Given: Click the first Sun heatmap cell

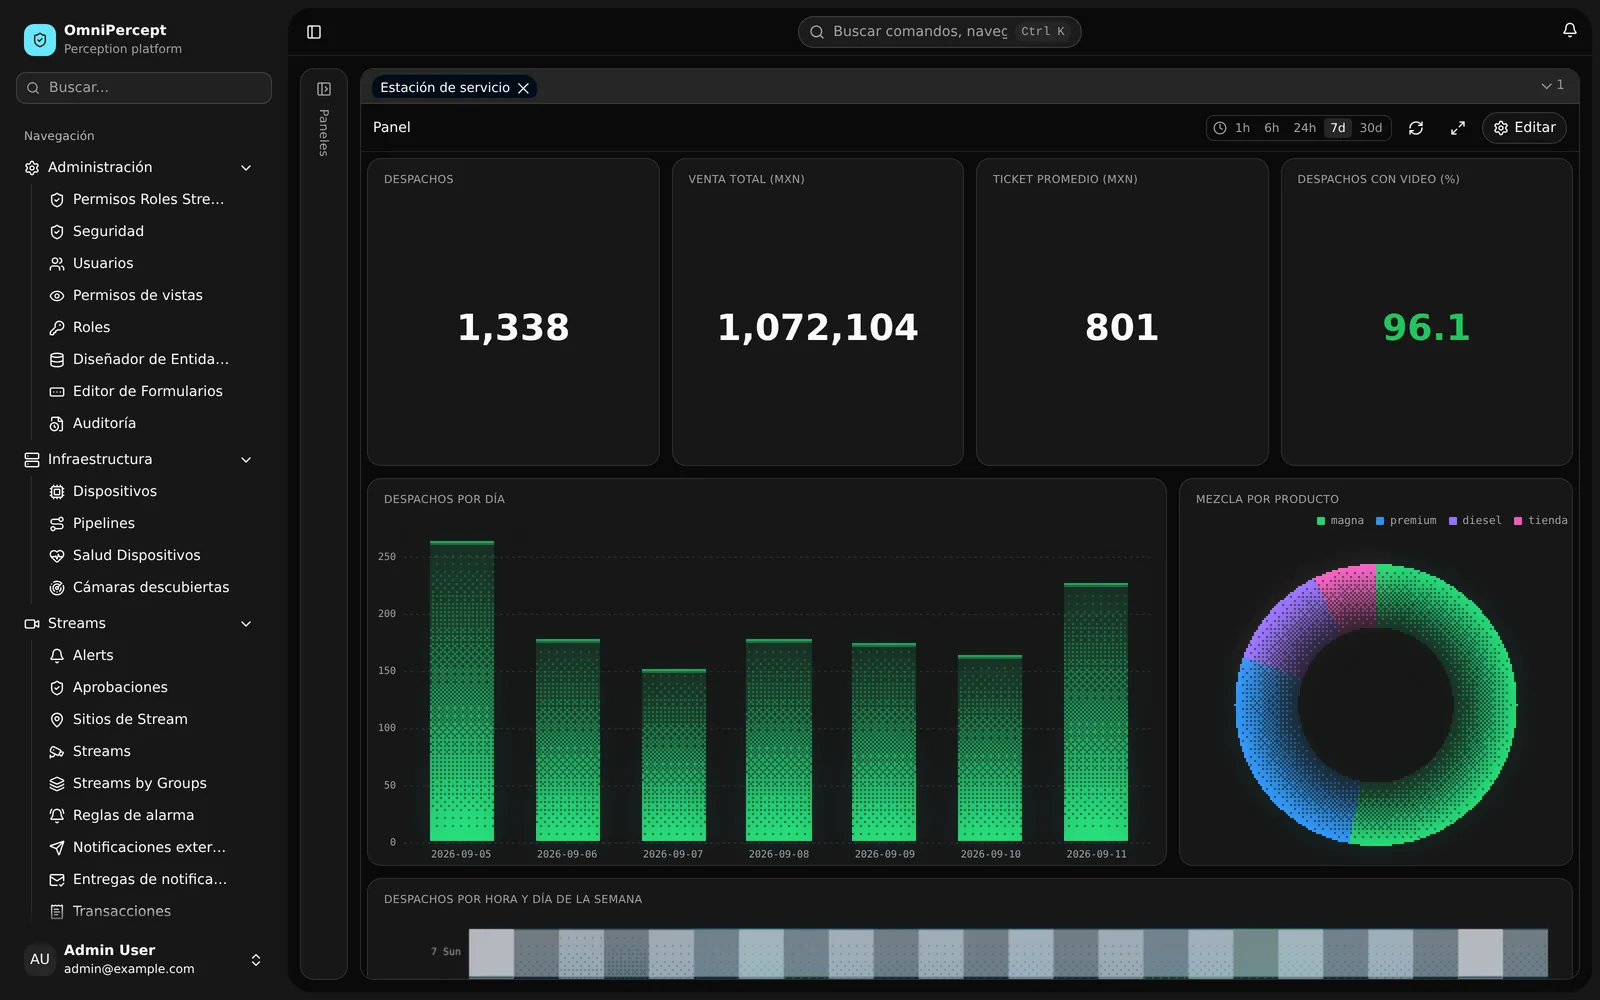Looking at the screenshot, I should pos(491,953).
